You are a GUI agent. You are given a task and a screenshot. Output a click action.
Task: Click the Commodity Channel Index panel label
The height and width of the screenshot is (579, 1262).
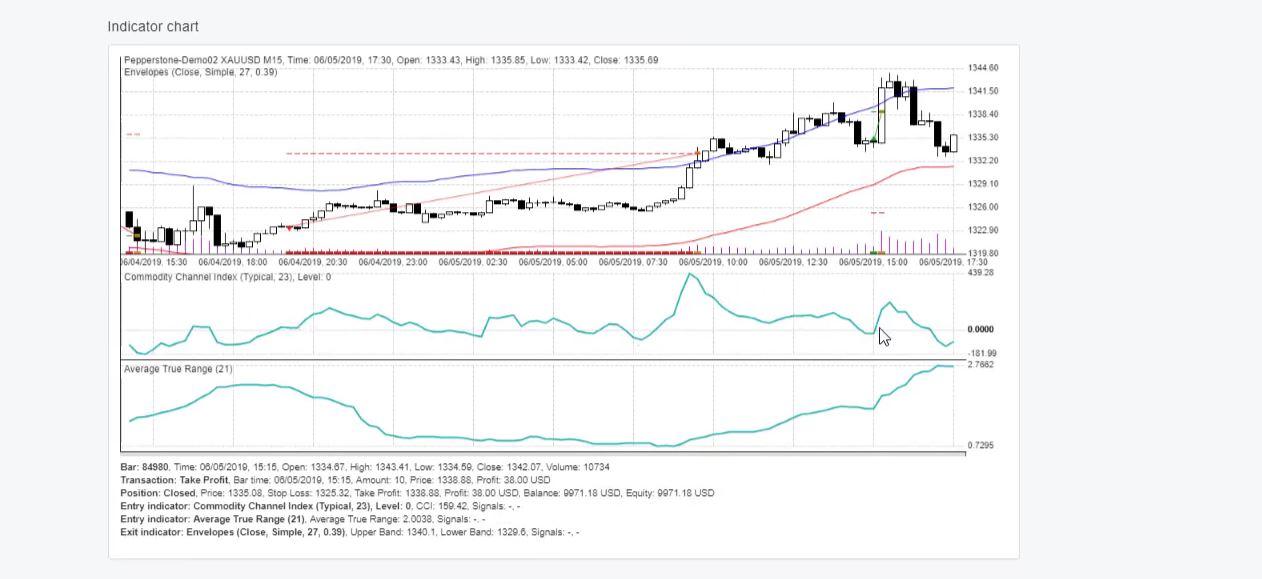tap(227, 276)
